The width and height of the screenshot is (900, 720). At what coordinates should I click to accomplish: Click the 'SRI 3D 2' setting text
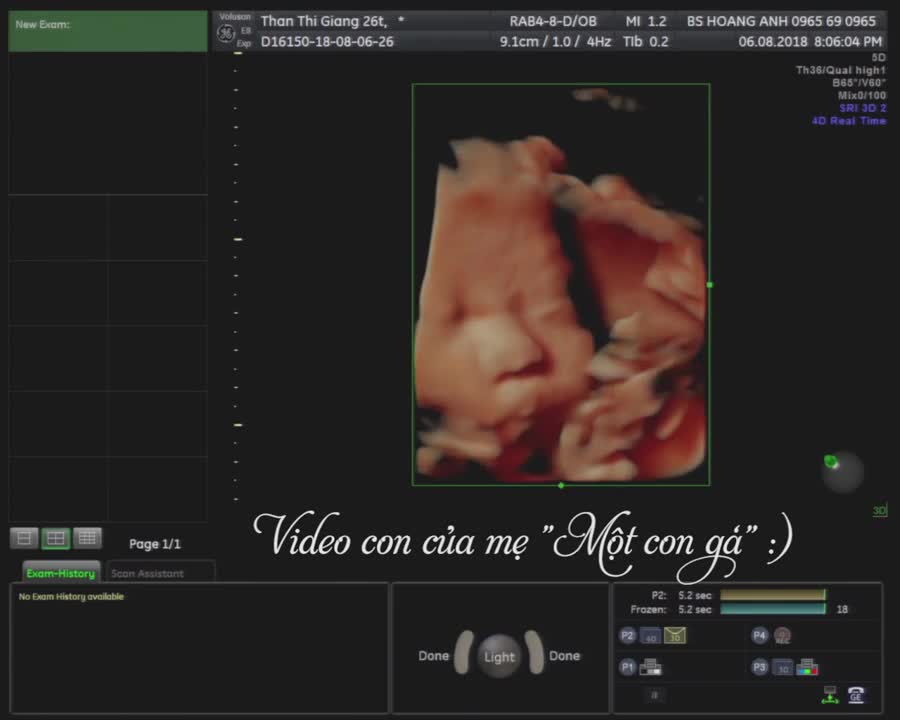(x=863, y=108)
